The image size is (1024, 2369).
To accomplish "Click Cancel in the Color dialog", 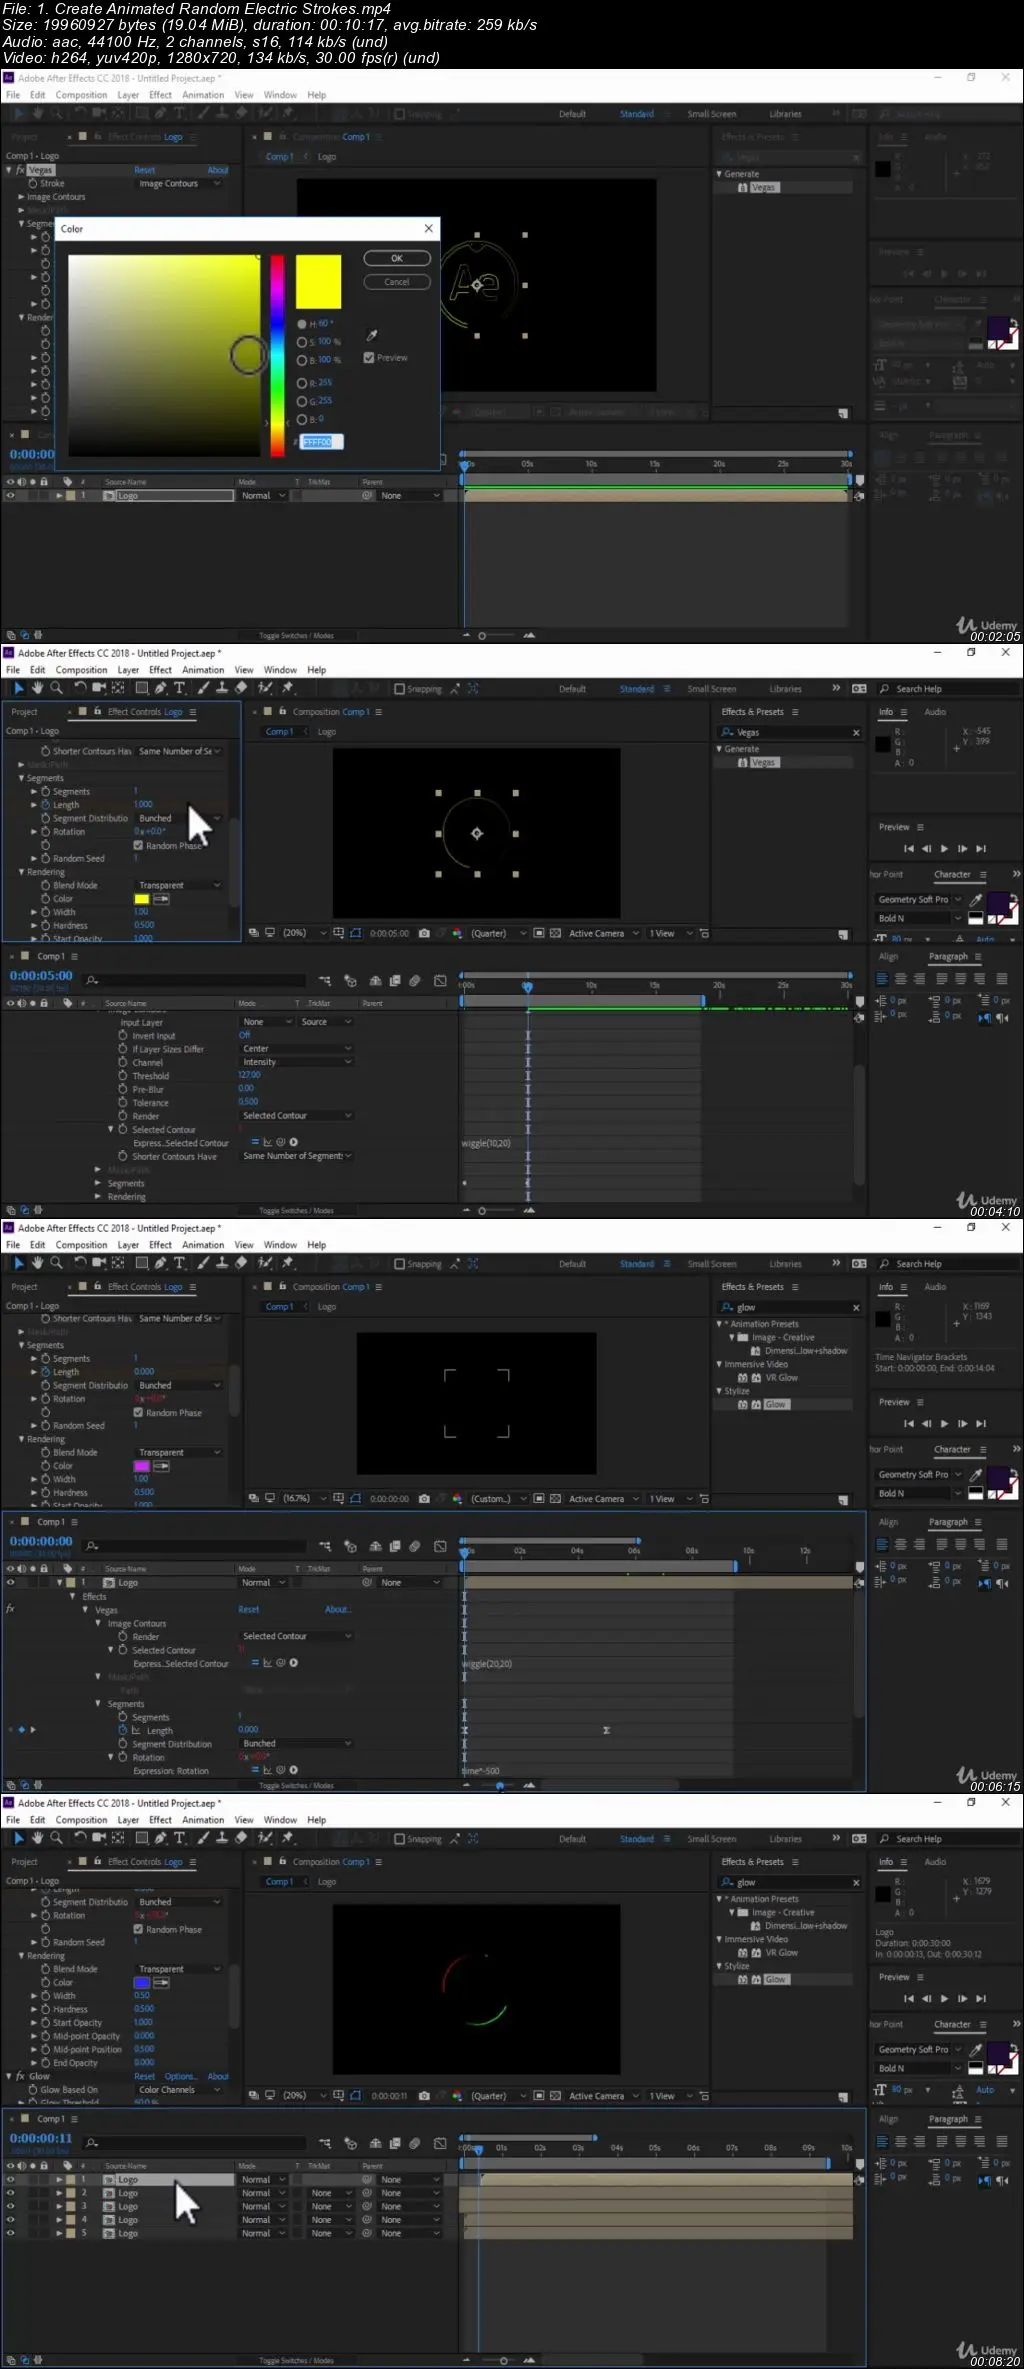I will coord(397,282).
